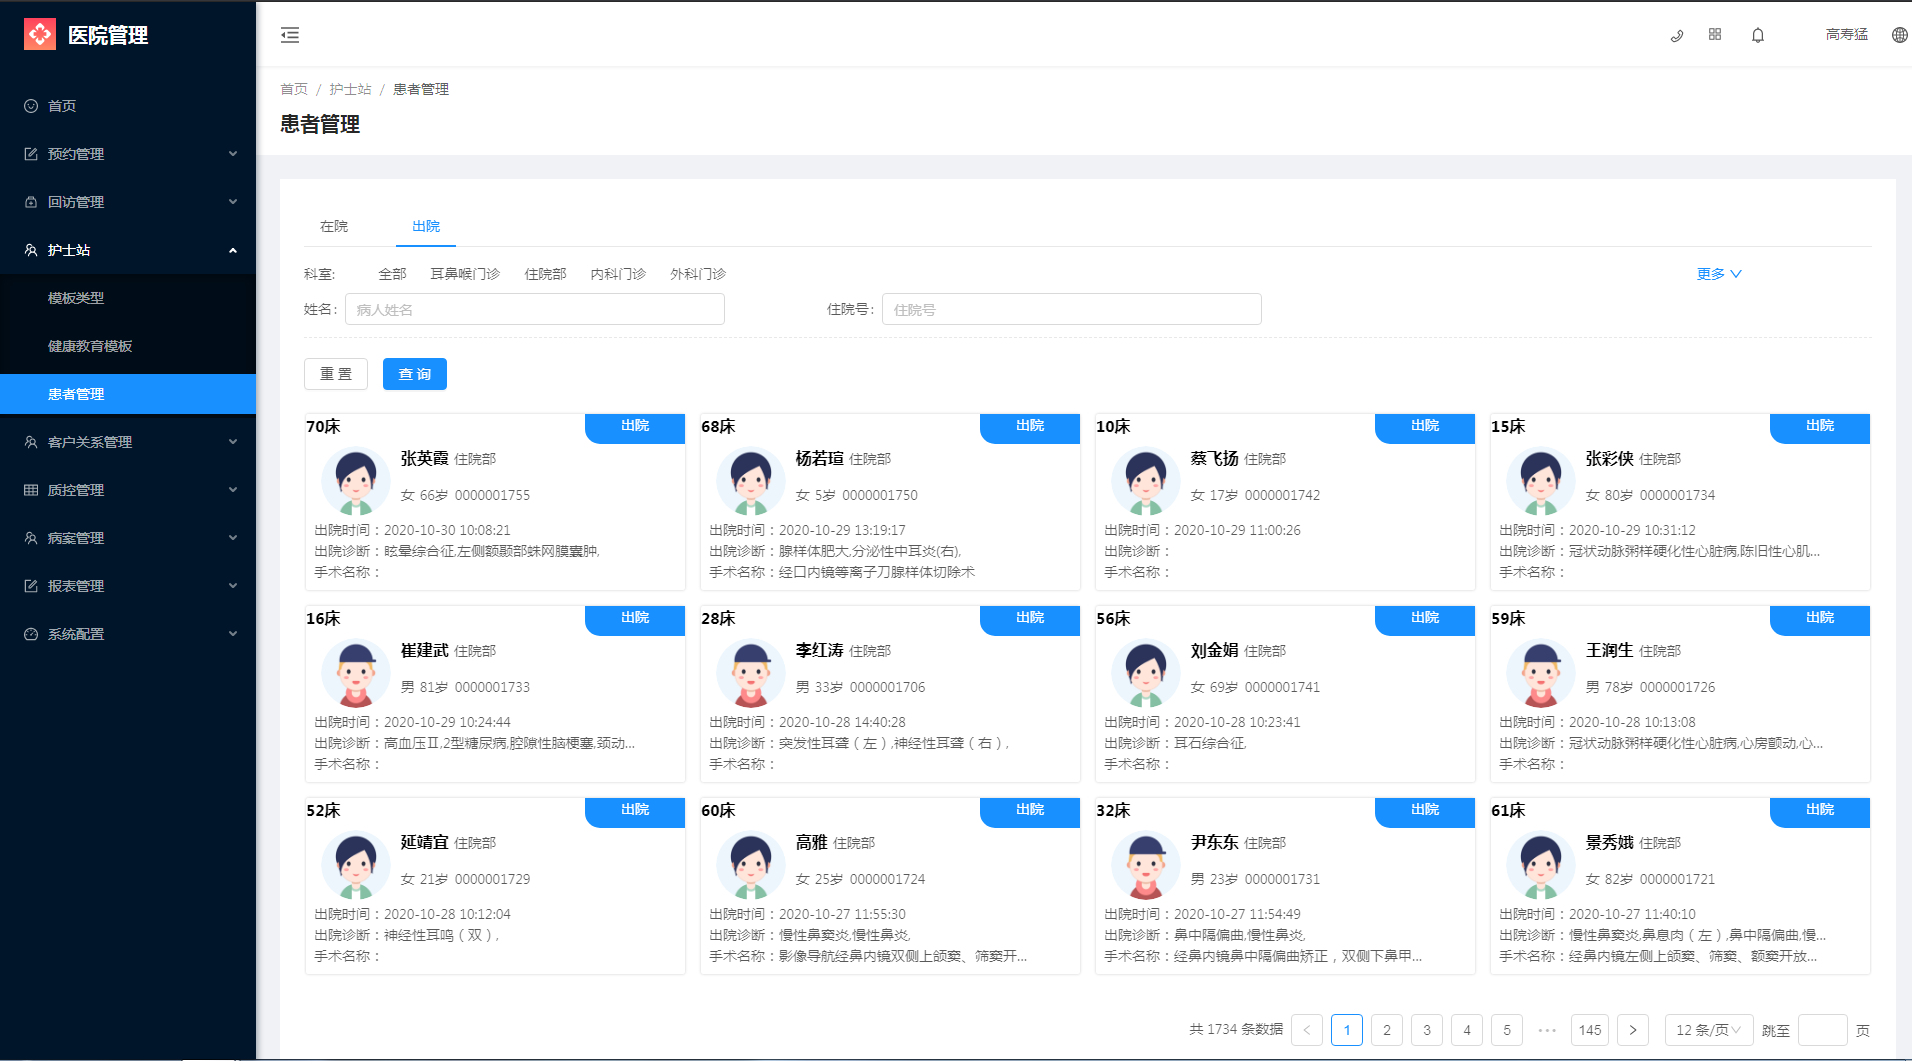Click pagination ellipsis to skip pages
The height and width of the screenshot is (1061, 1912).
click(1547, 1030)
